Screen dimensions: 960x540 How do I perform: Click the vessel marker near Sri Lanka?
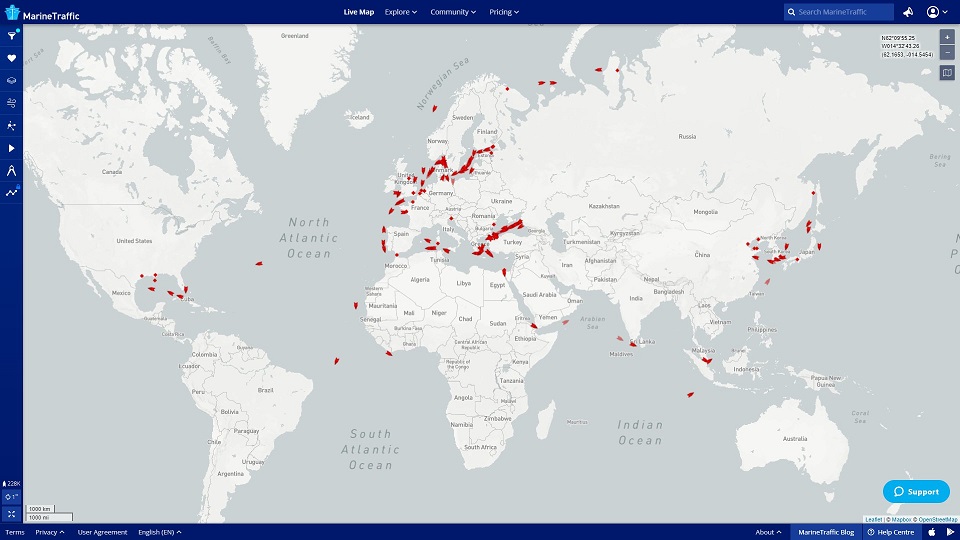(633, 344)
